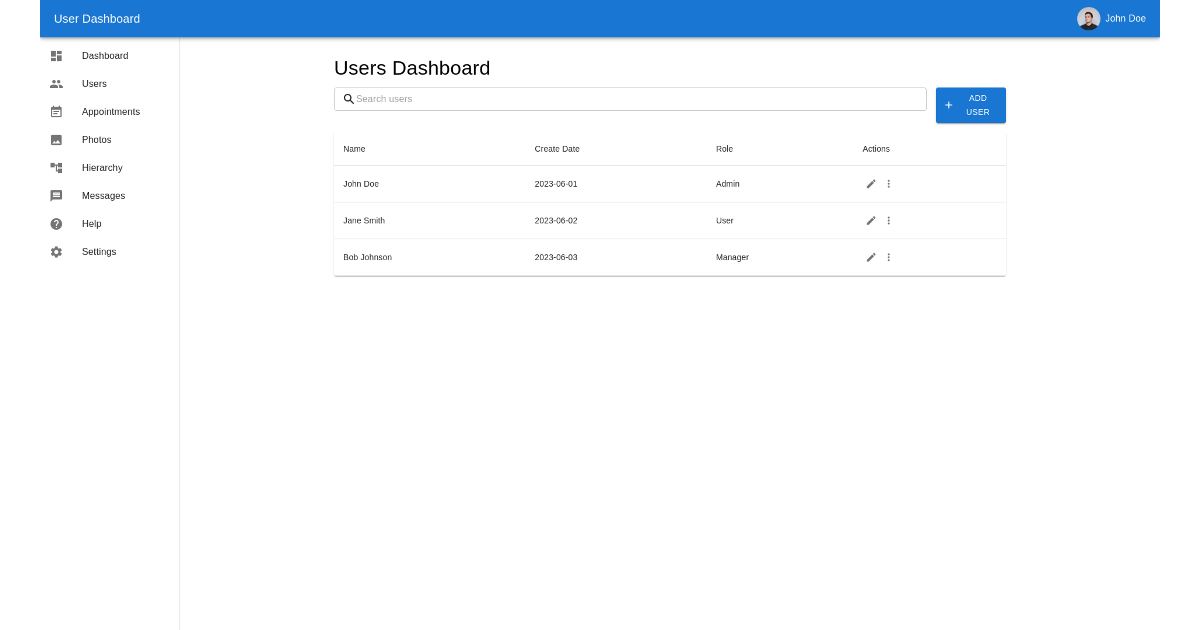Image resolution: width=1200 pixels, height=630 pixels.
Task: Open the Users section from the sidebar
Action: (94, 84)
